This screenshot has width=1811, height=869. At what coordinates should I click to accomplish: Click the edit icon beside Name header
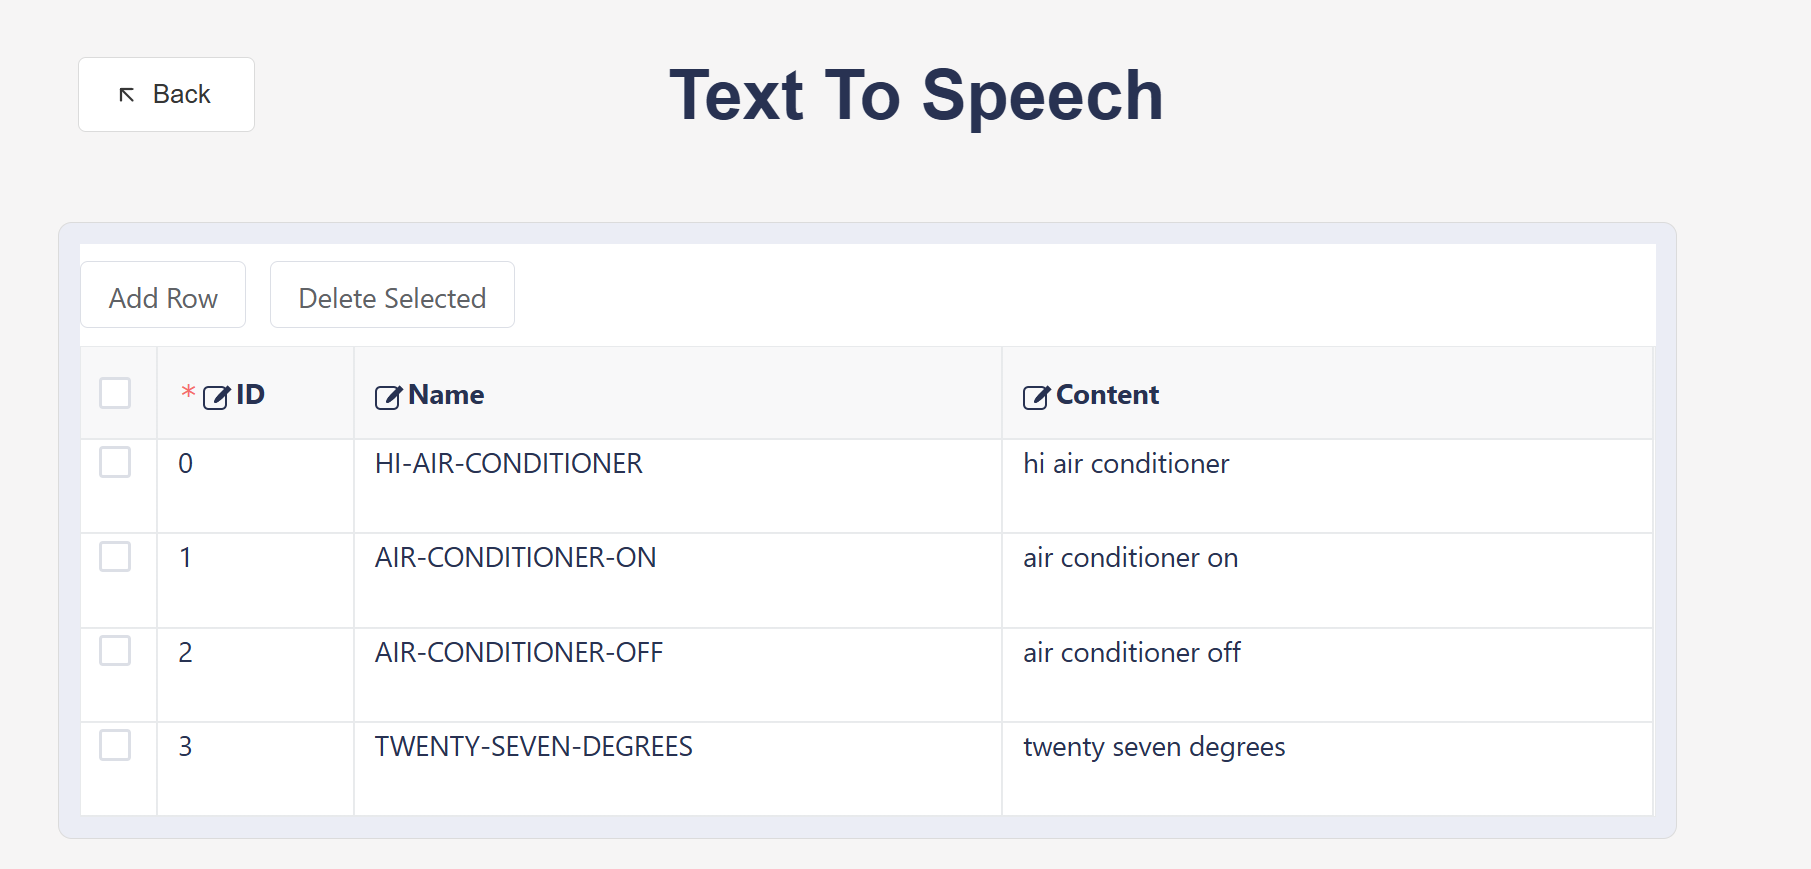point(388,397)
